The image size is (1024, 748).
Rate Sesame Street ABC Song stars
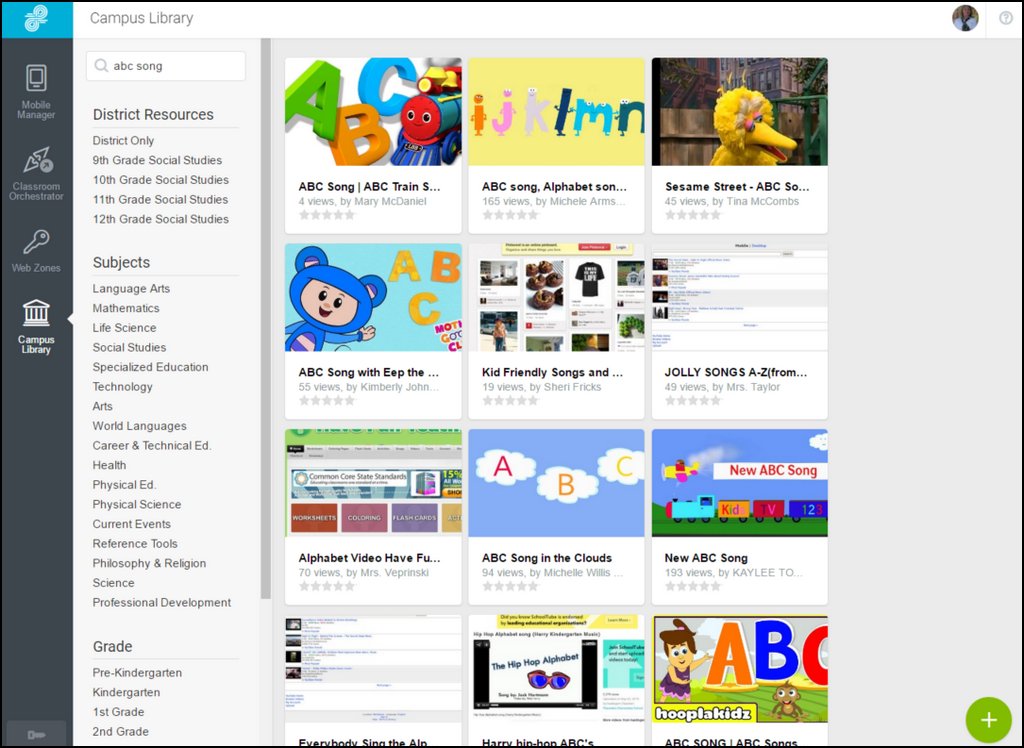(693, 215)
